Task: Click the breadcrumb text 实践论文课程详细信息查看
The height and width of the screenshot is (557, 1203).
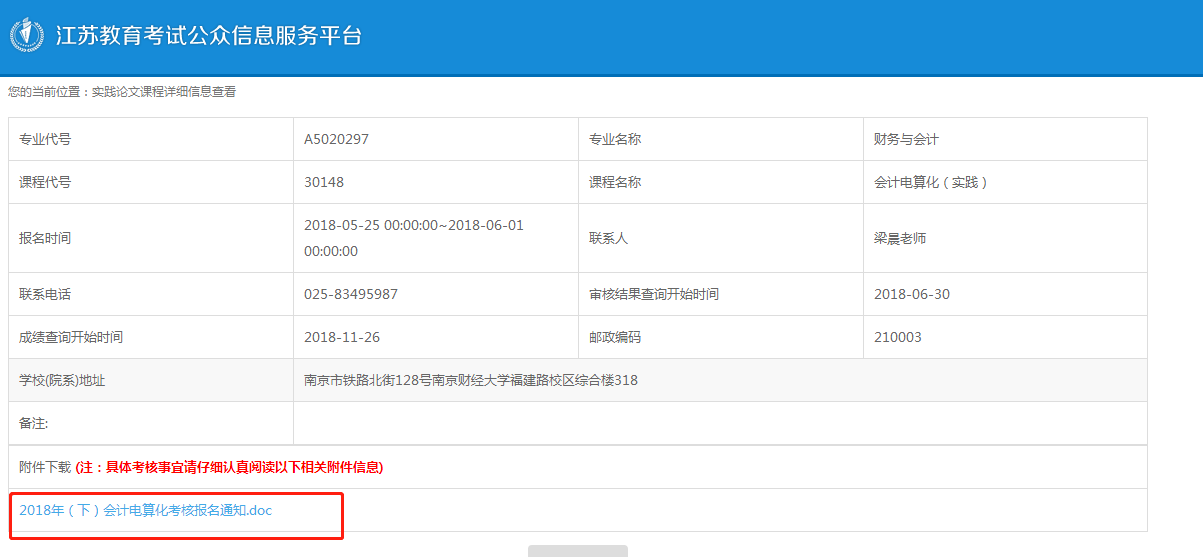Action: coord(164,92)
